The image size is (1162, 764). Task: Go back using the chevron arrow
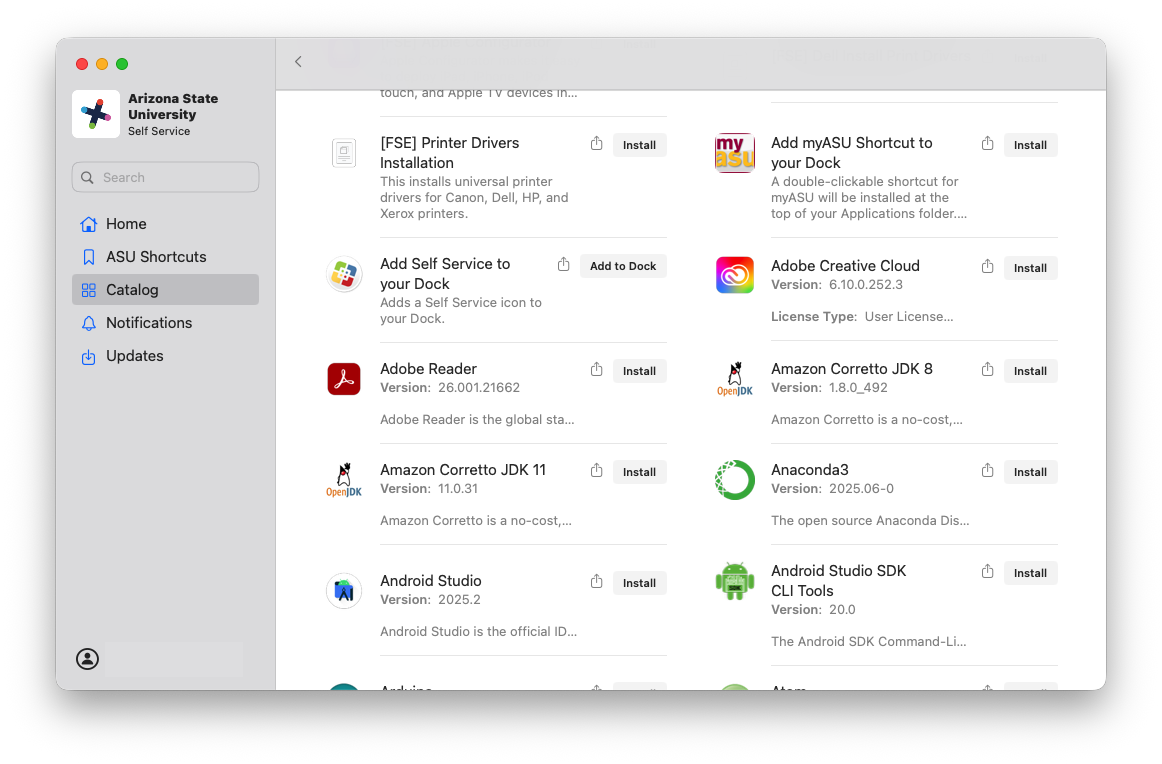[298, 62]
